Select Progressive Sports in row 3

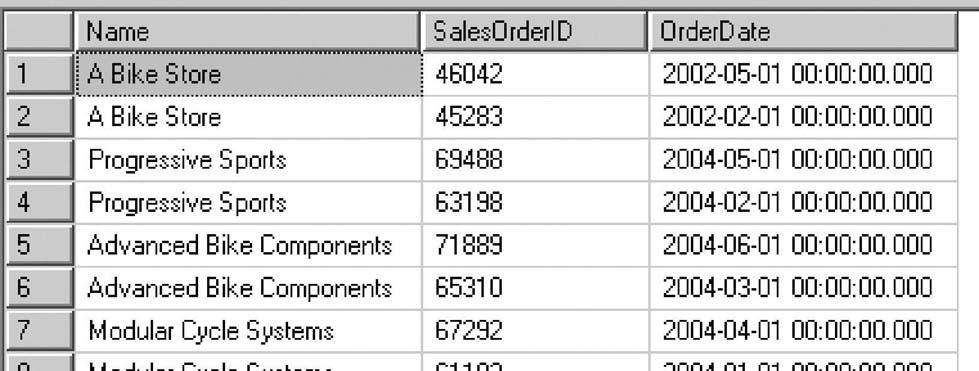[x=248, y=160]
